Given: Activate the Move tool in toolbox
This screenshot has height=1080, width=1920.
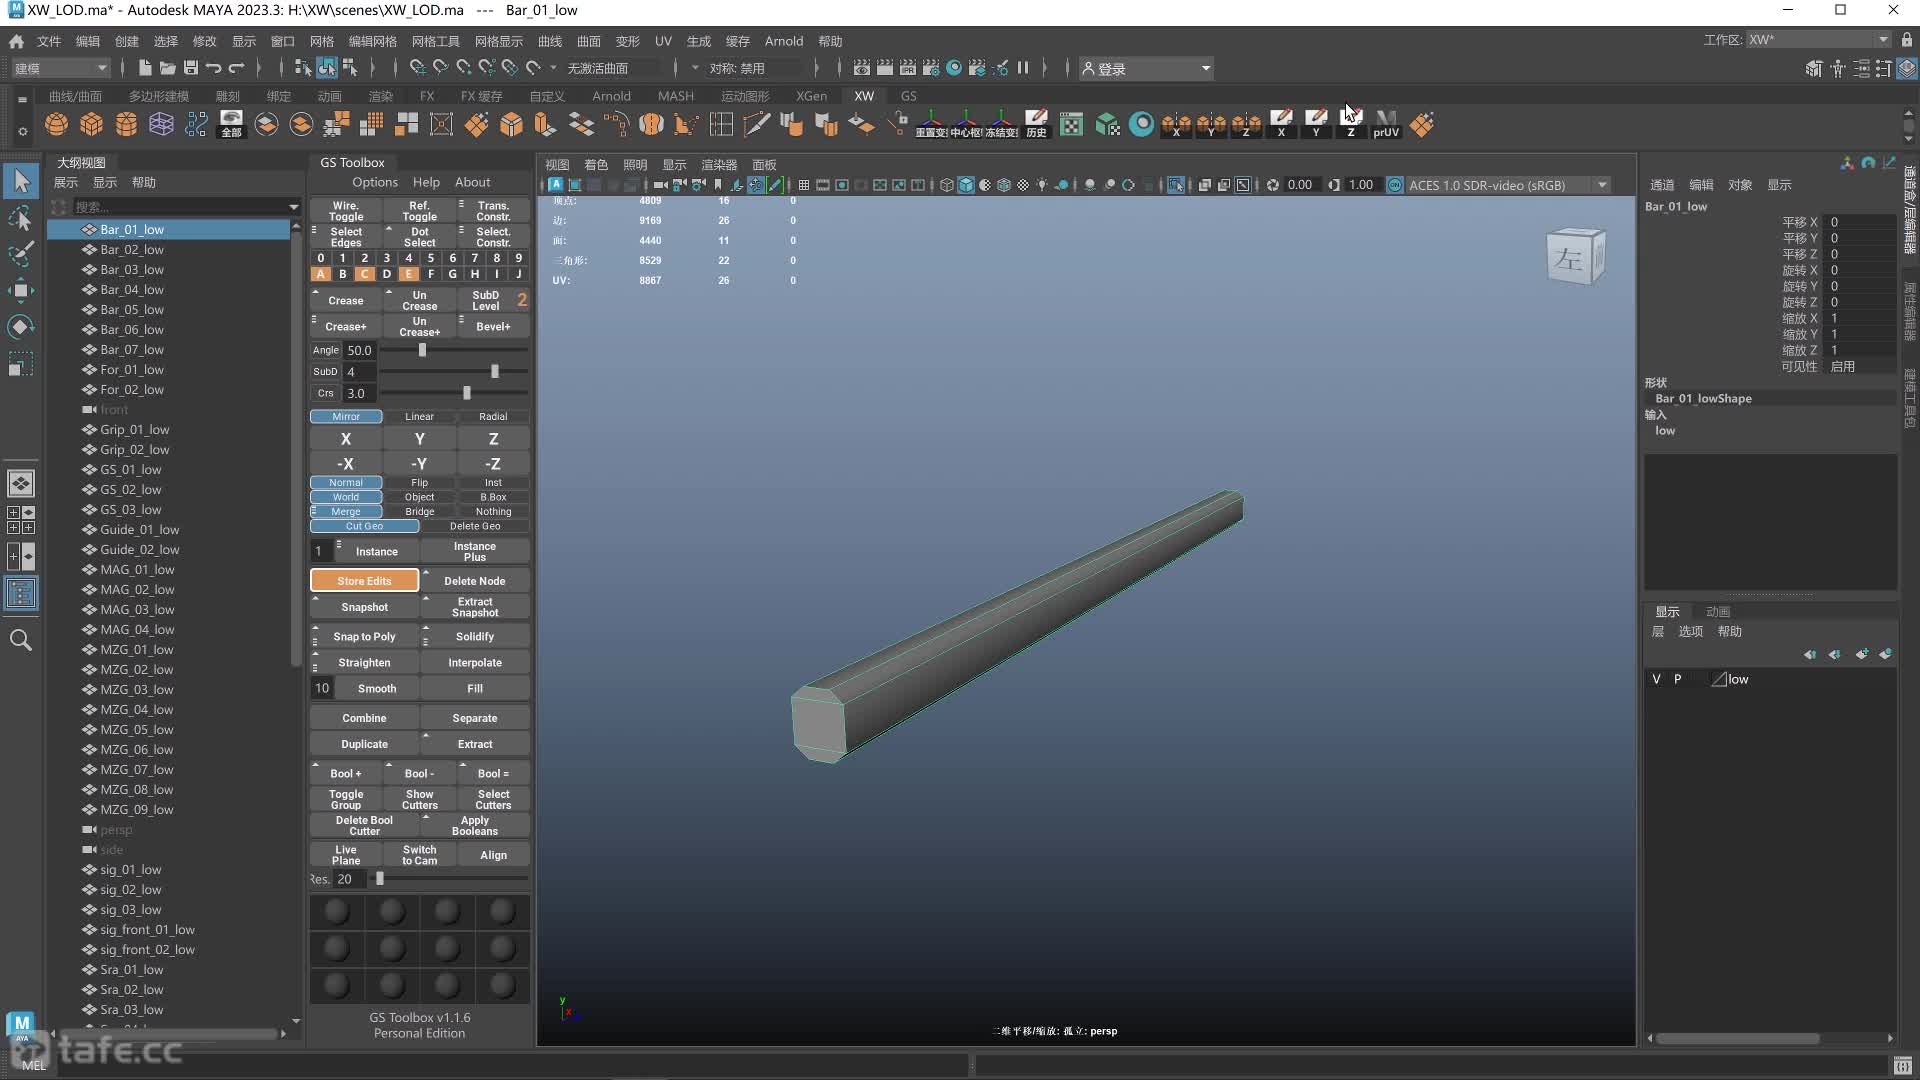Looking at the screenshot, I should [21, 291].
